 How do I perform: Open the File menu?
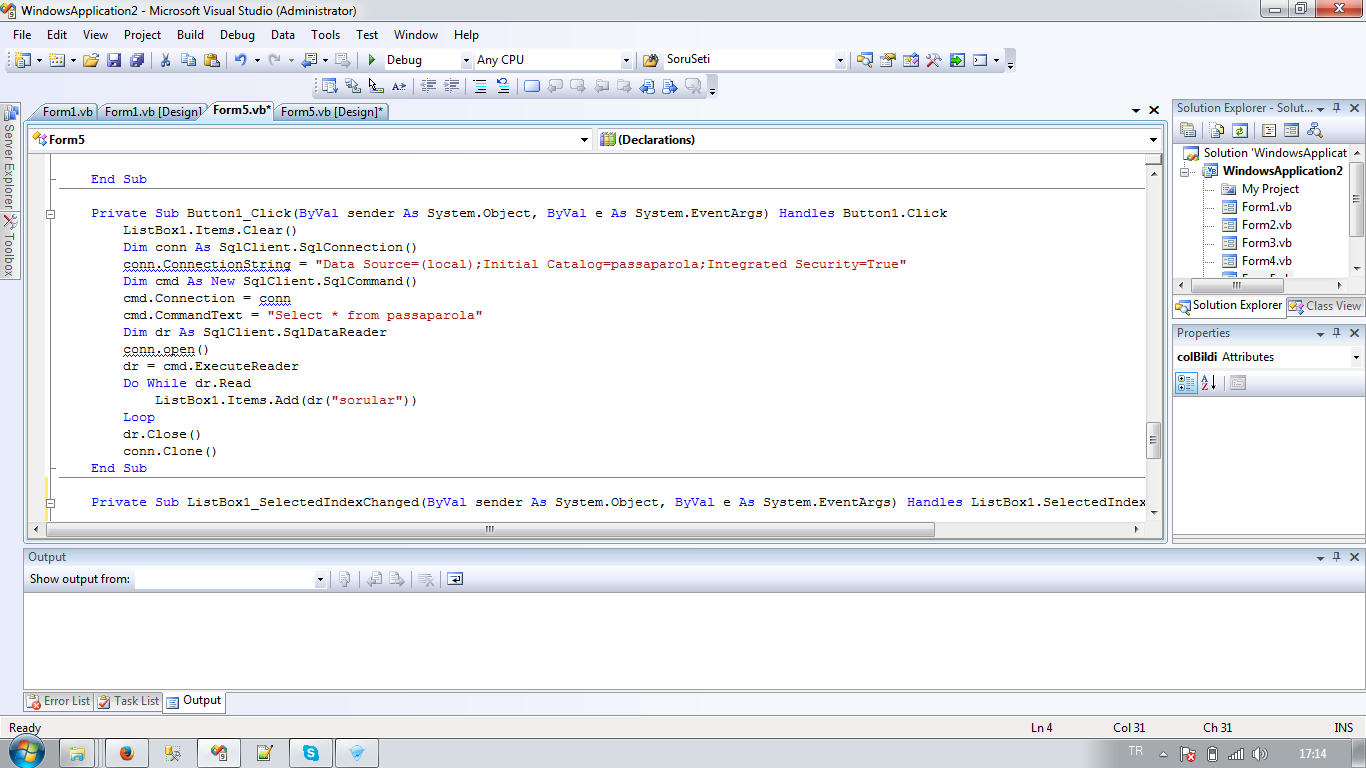tap(22, 34)
